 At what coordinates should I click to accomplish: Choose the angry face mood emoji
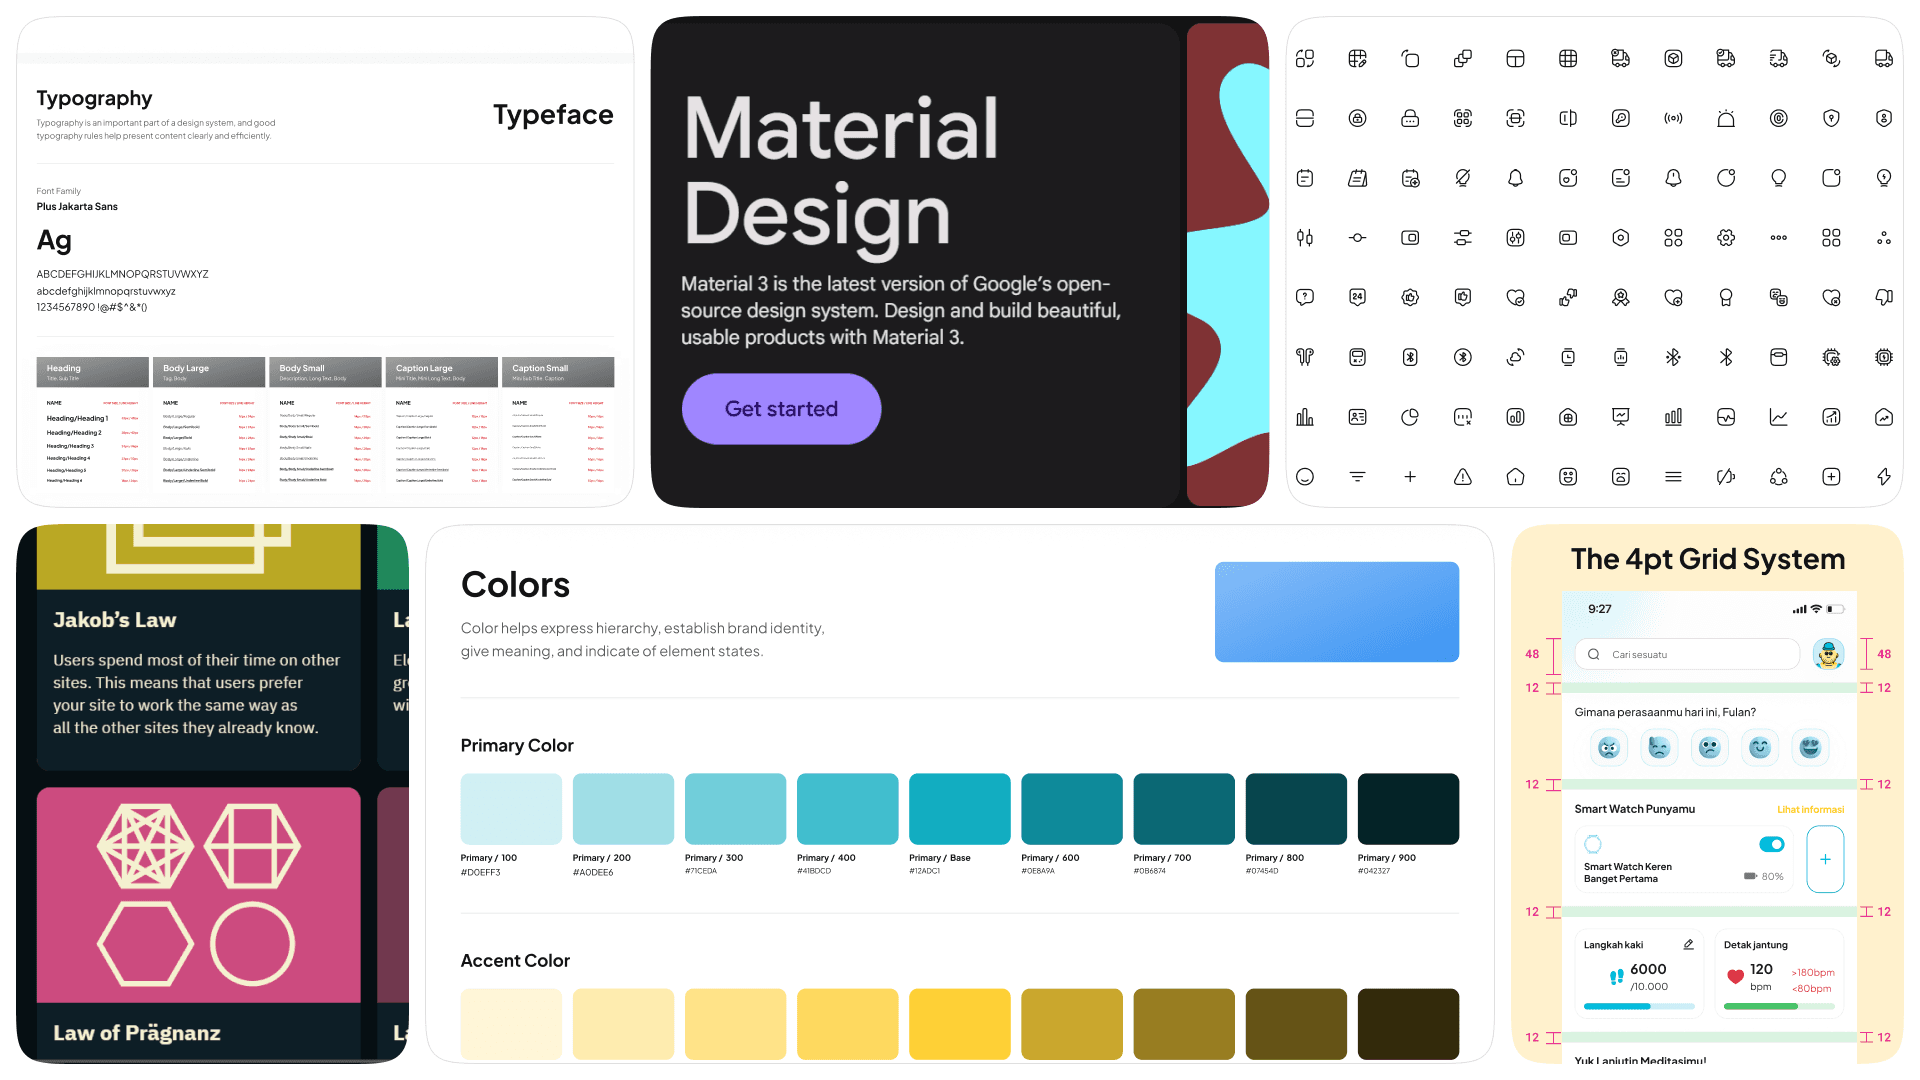click(1608, 747)
